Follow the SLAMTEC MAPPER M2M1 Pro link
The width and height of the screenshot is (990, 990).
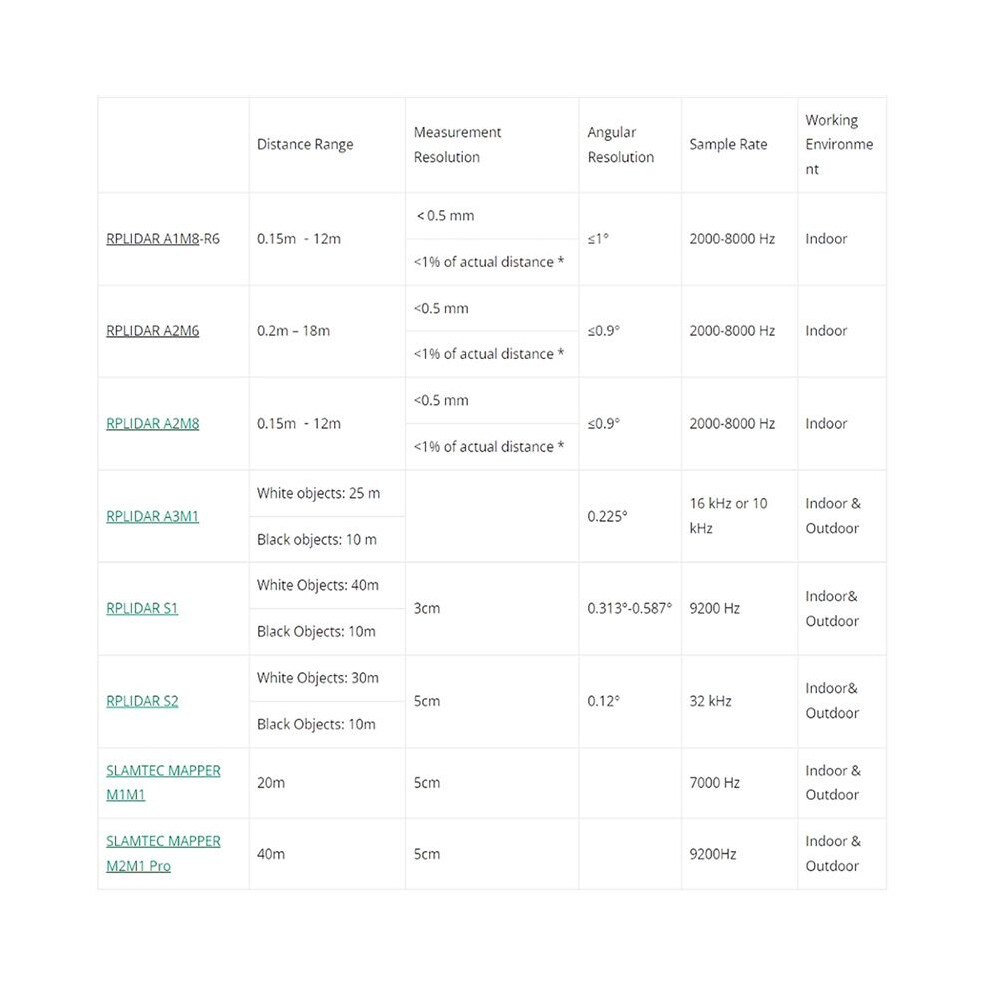click(x=163, y=854)
